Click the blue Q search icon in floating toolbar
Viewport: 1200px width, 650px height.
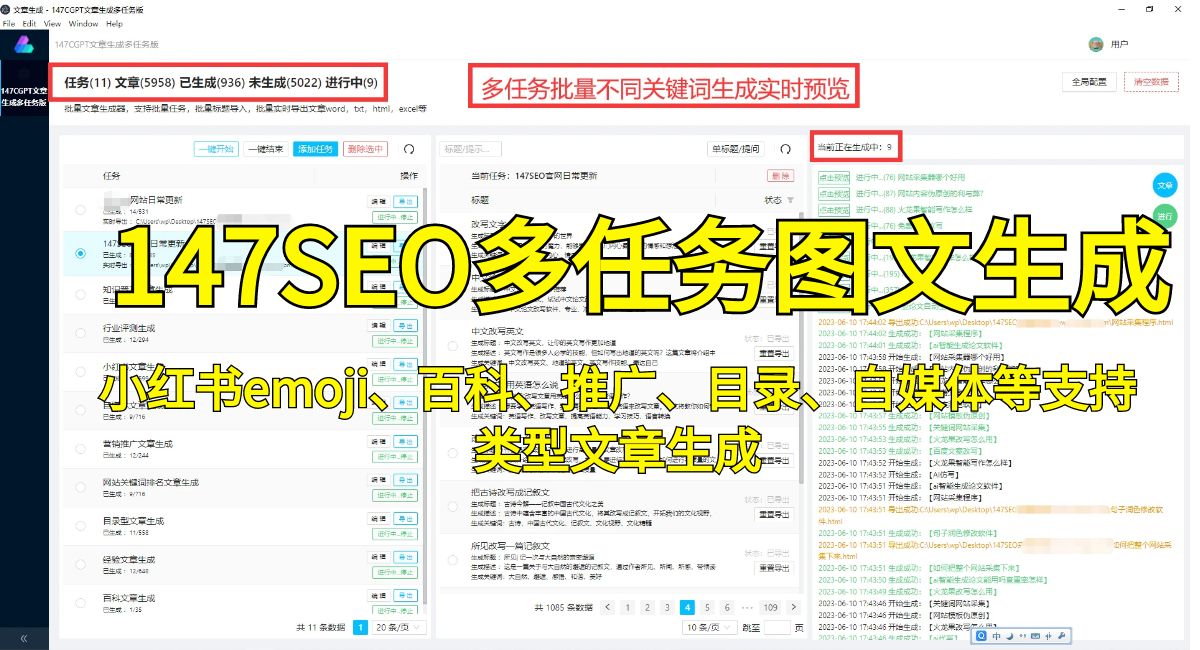[x=981, y=634]
